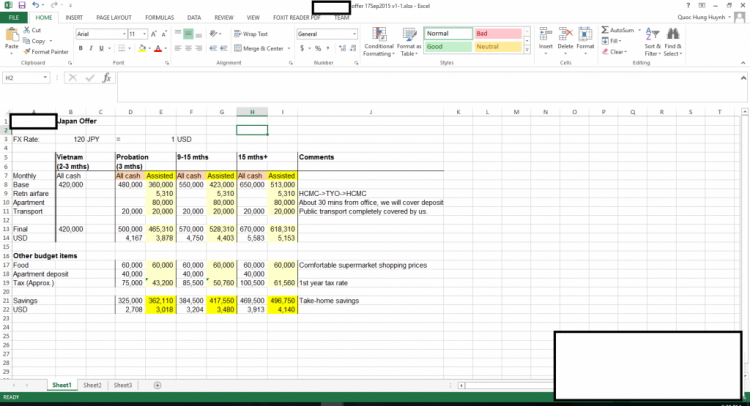The width and height of the screenshot is (750, 406).
Task: Toggle Italic formatting
Action: pyautogui.click(x=91, y=48)
